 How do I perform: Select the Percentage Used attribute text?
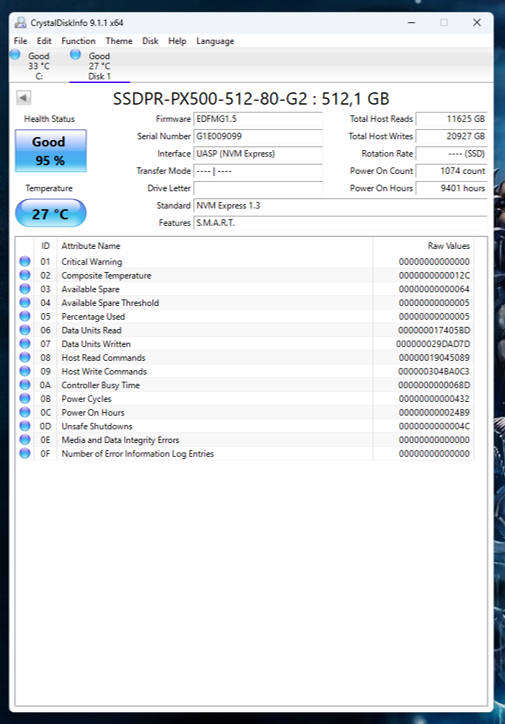[93, 317]
